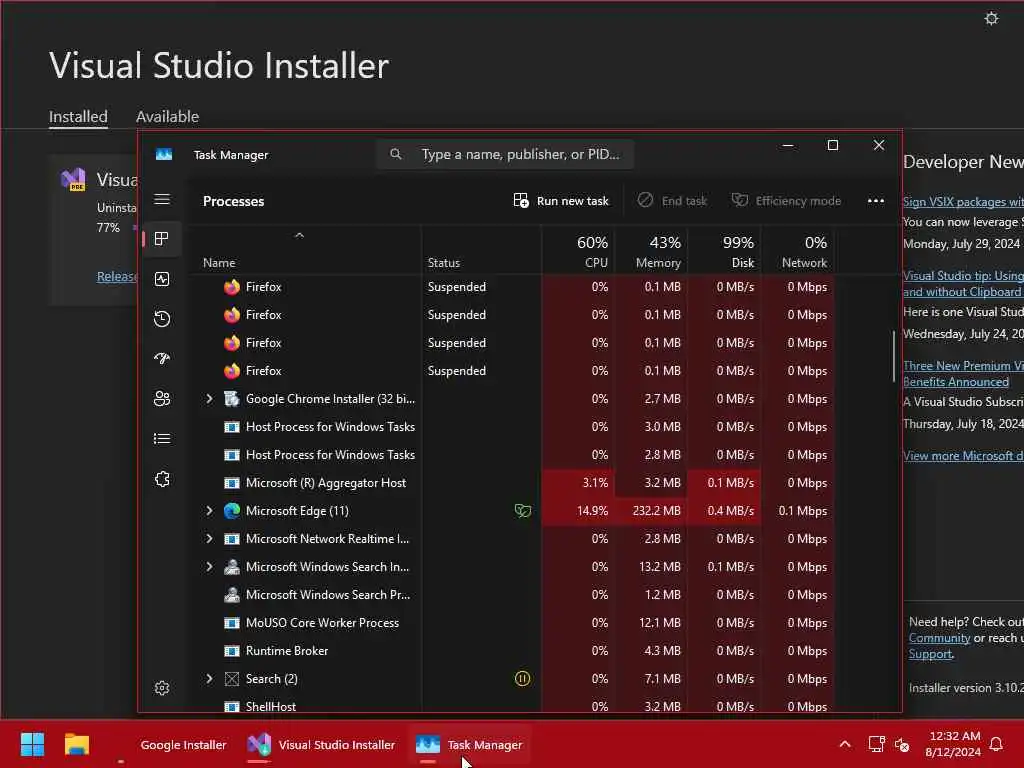Screen dimensions: 1024x768
Task: Click muted volume tray icon
Action: click(x=902, y=744)
